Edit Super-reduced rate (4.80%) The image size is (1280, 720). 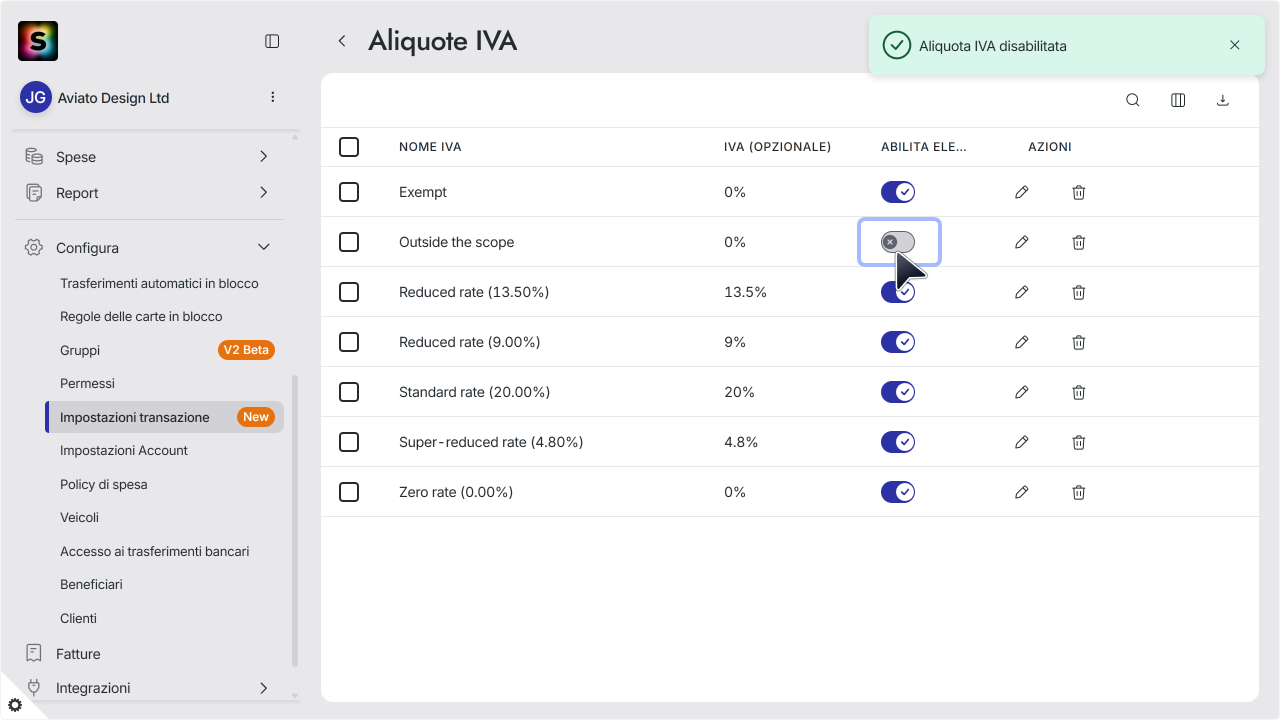click(x=1021, y=442)
